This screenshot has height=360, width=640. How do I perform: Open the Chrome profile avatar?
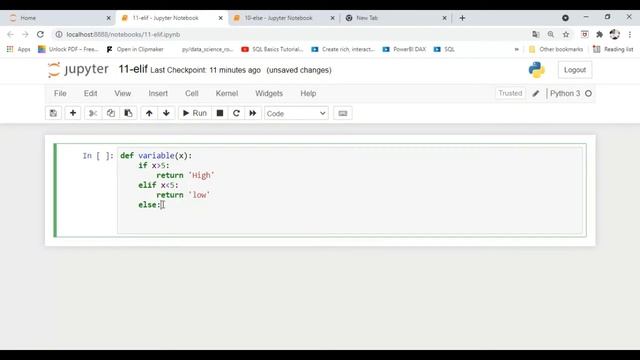tap(614, 35)
